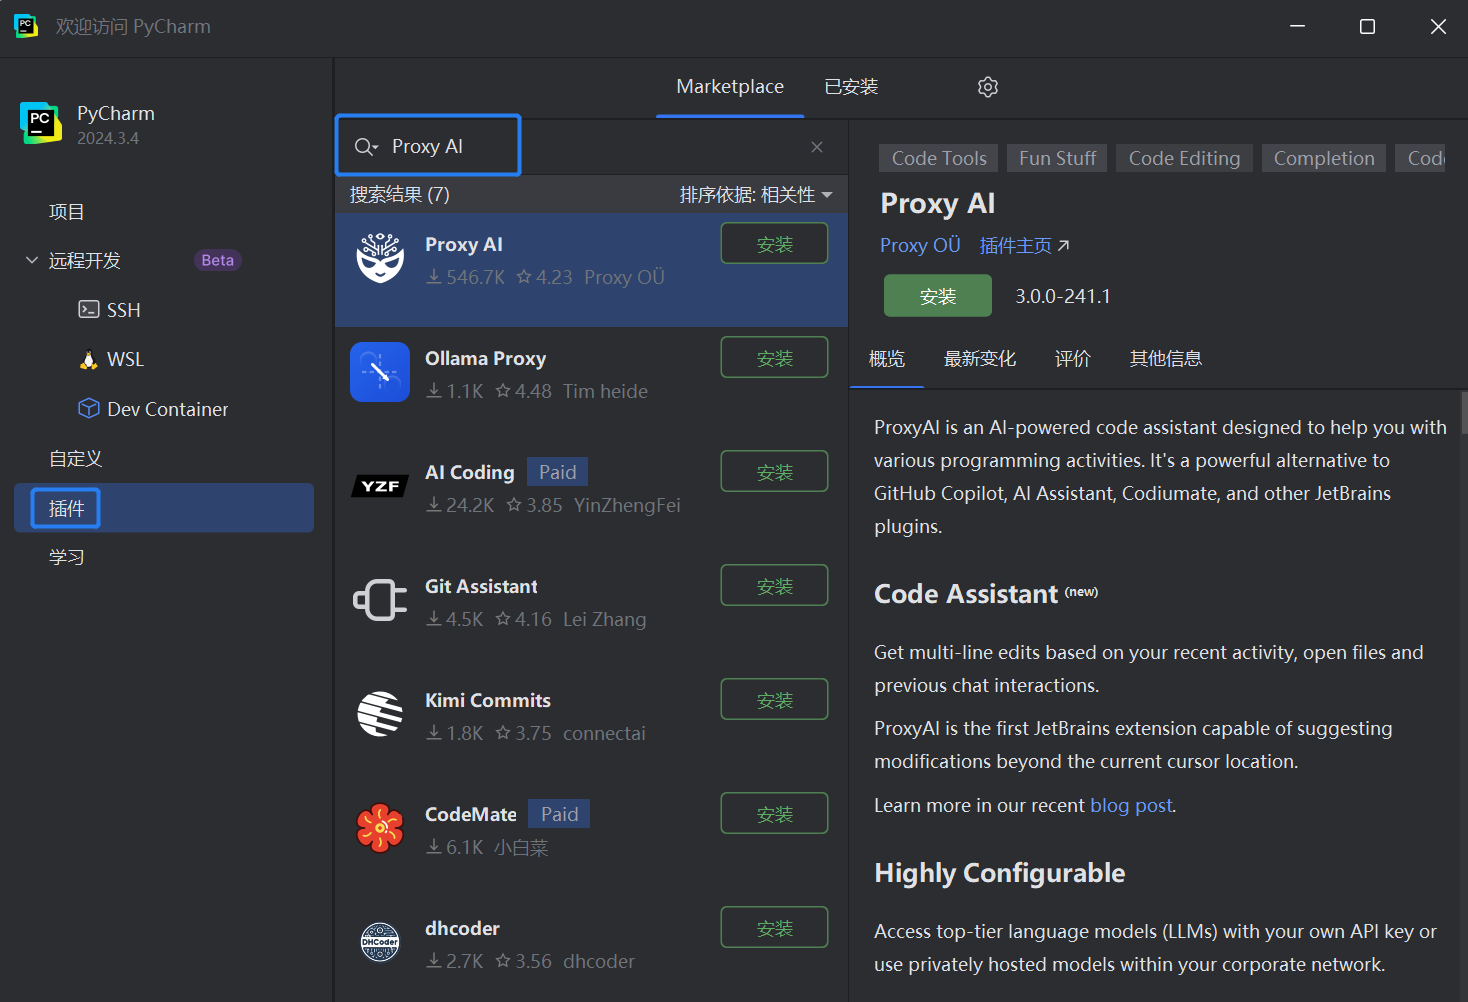Switch to the 已安装 tab

tap(851, 87)
